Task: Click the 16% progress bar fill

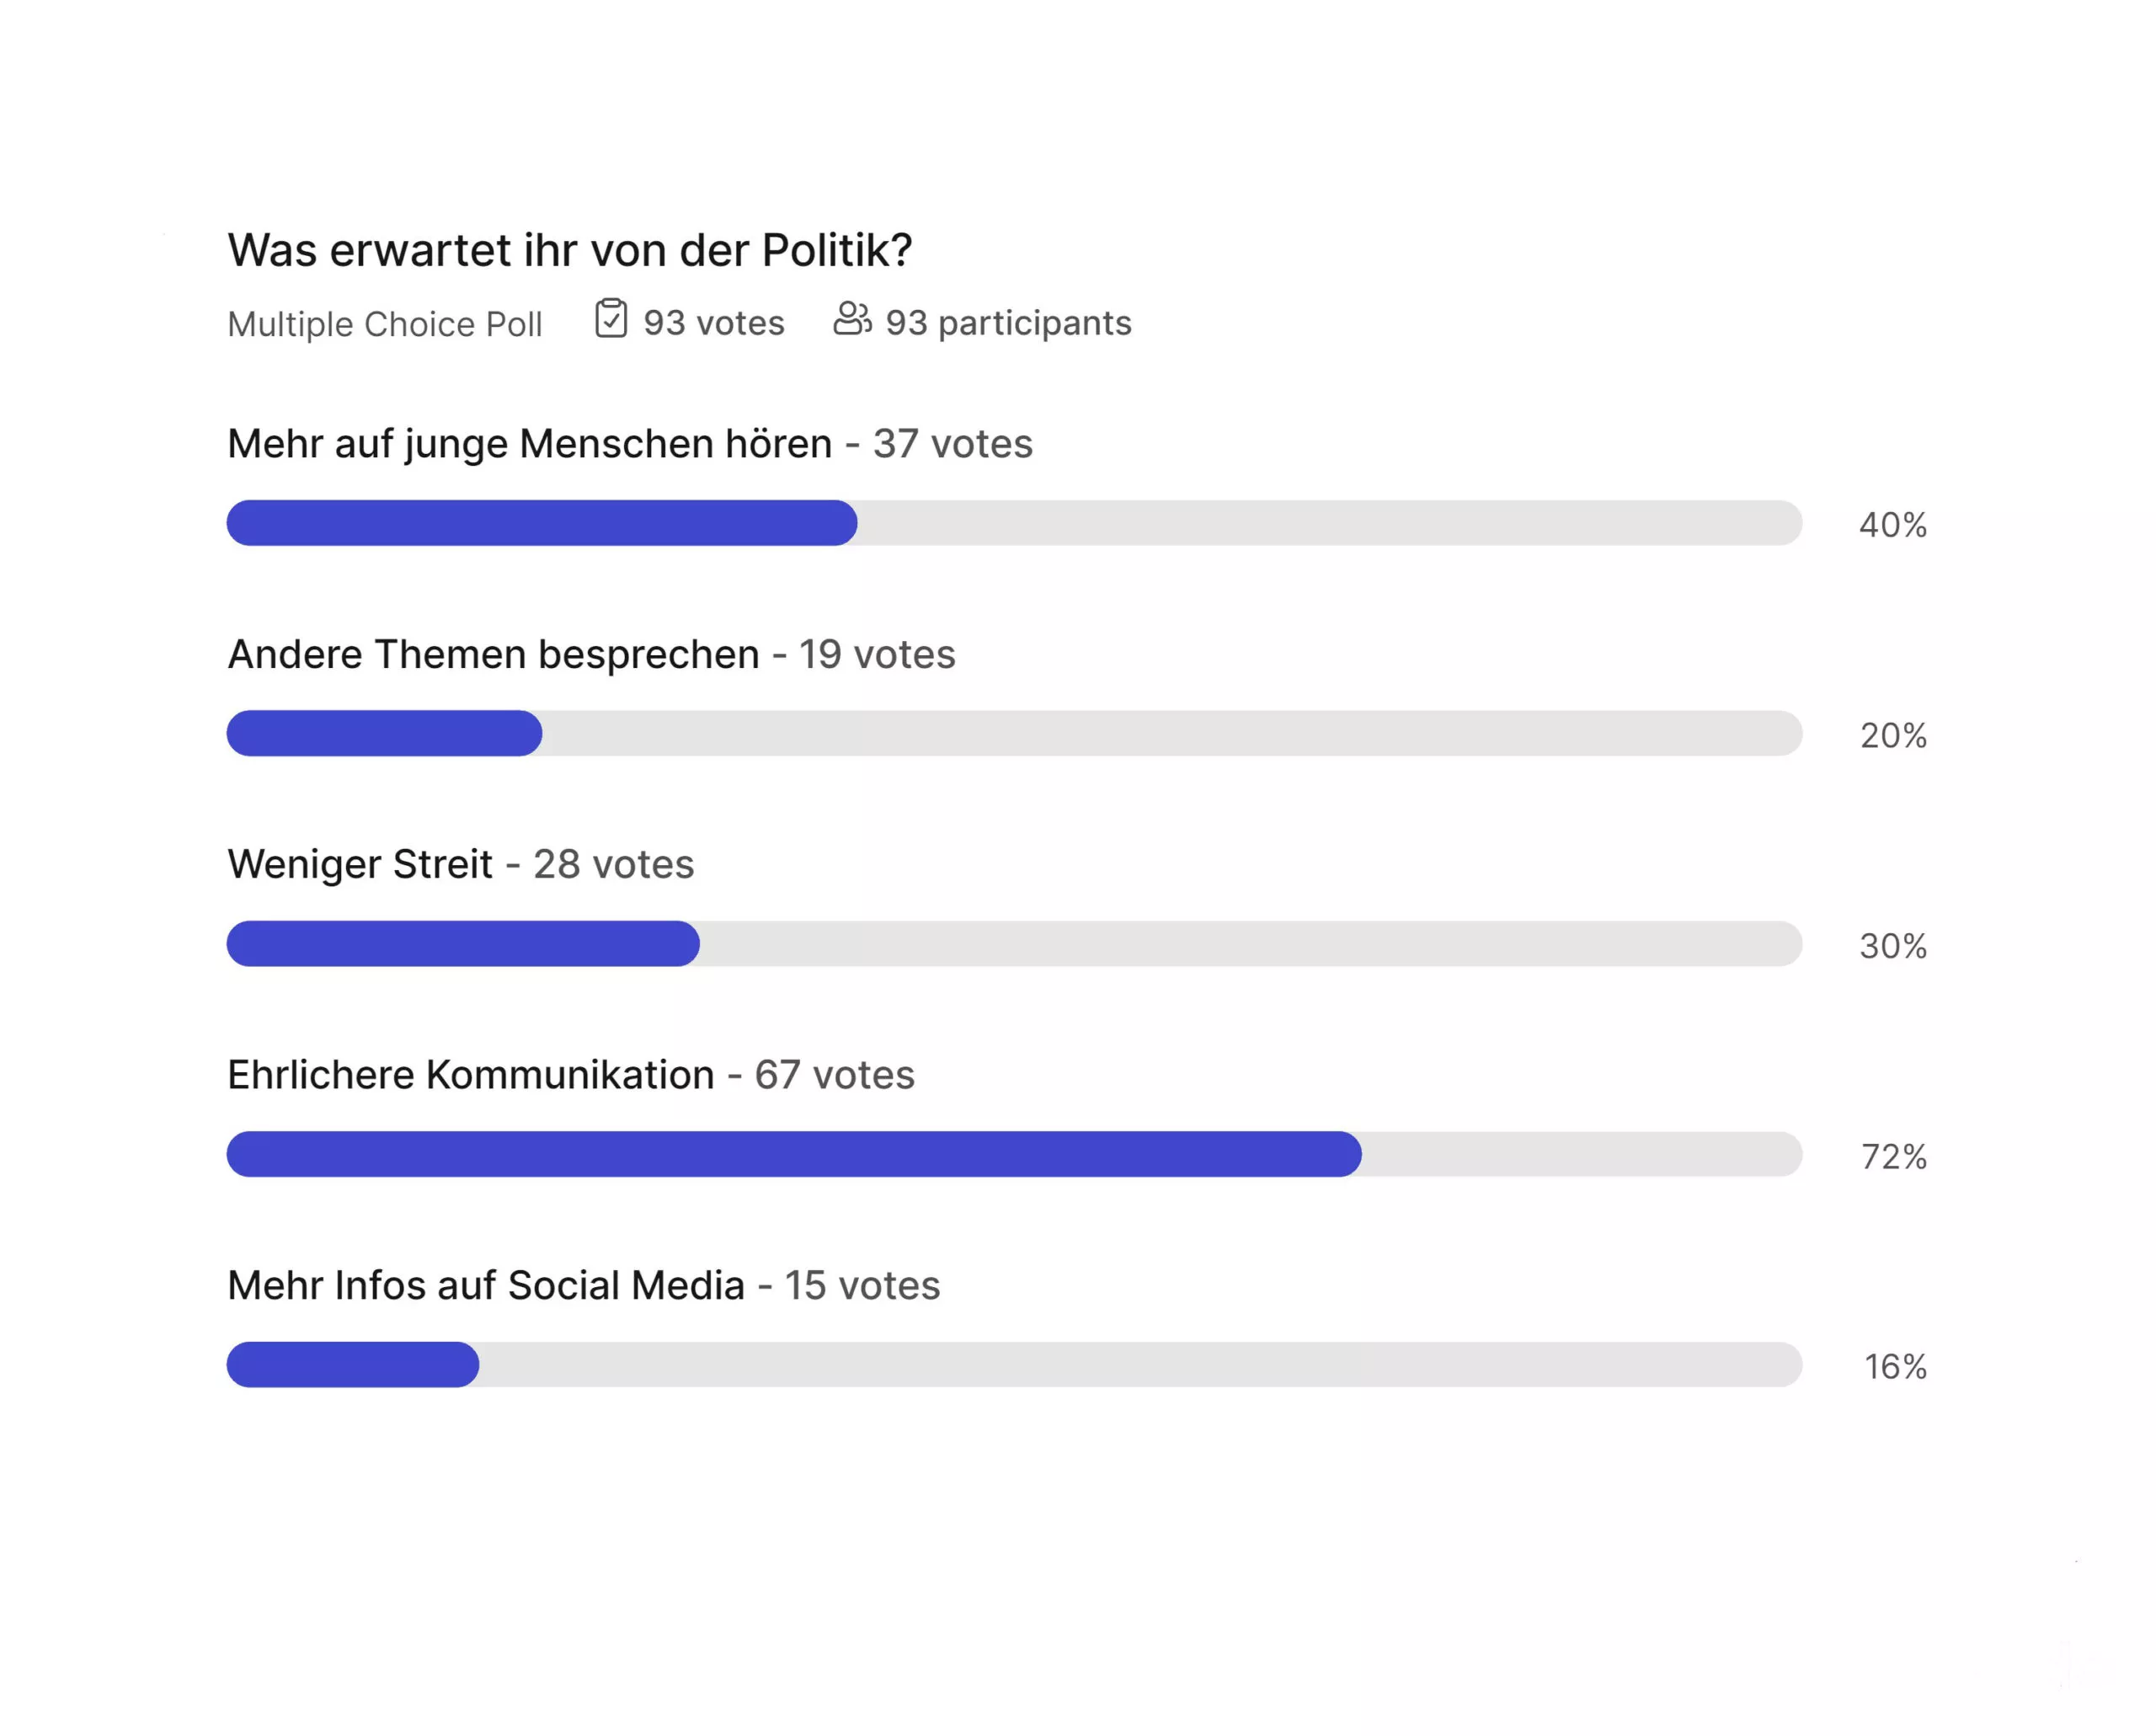Action: [x=353, y=1365]
